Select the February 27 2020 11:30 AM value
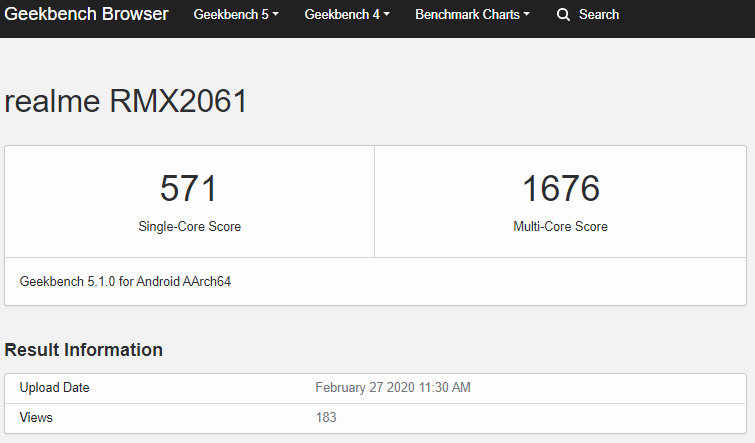This screenshot has height=443, width=755. click(393, 388)
